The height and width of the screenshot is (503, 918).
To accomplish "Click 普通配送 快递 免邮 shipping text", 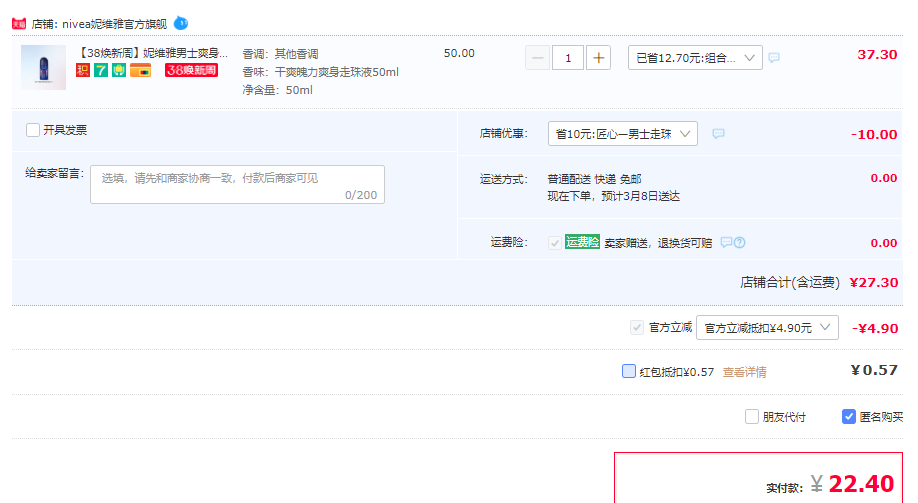I will point(594,179).
